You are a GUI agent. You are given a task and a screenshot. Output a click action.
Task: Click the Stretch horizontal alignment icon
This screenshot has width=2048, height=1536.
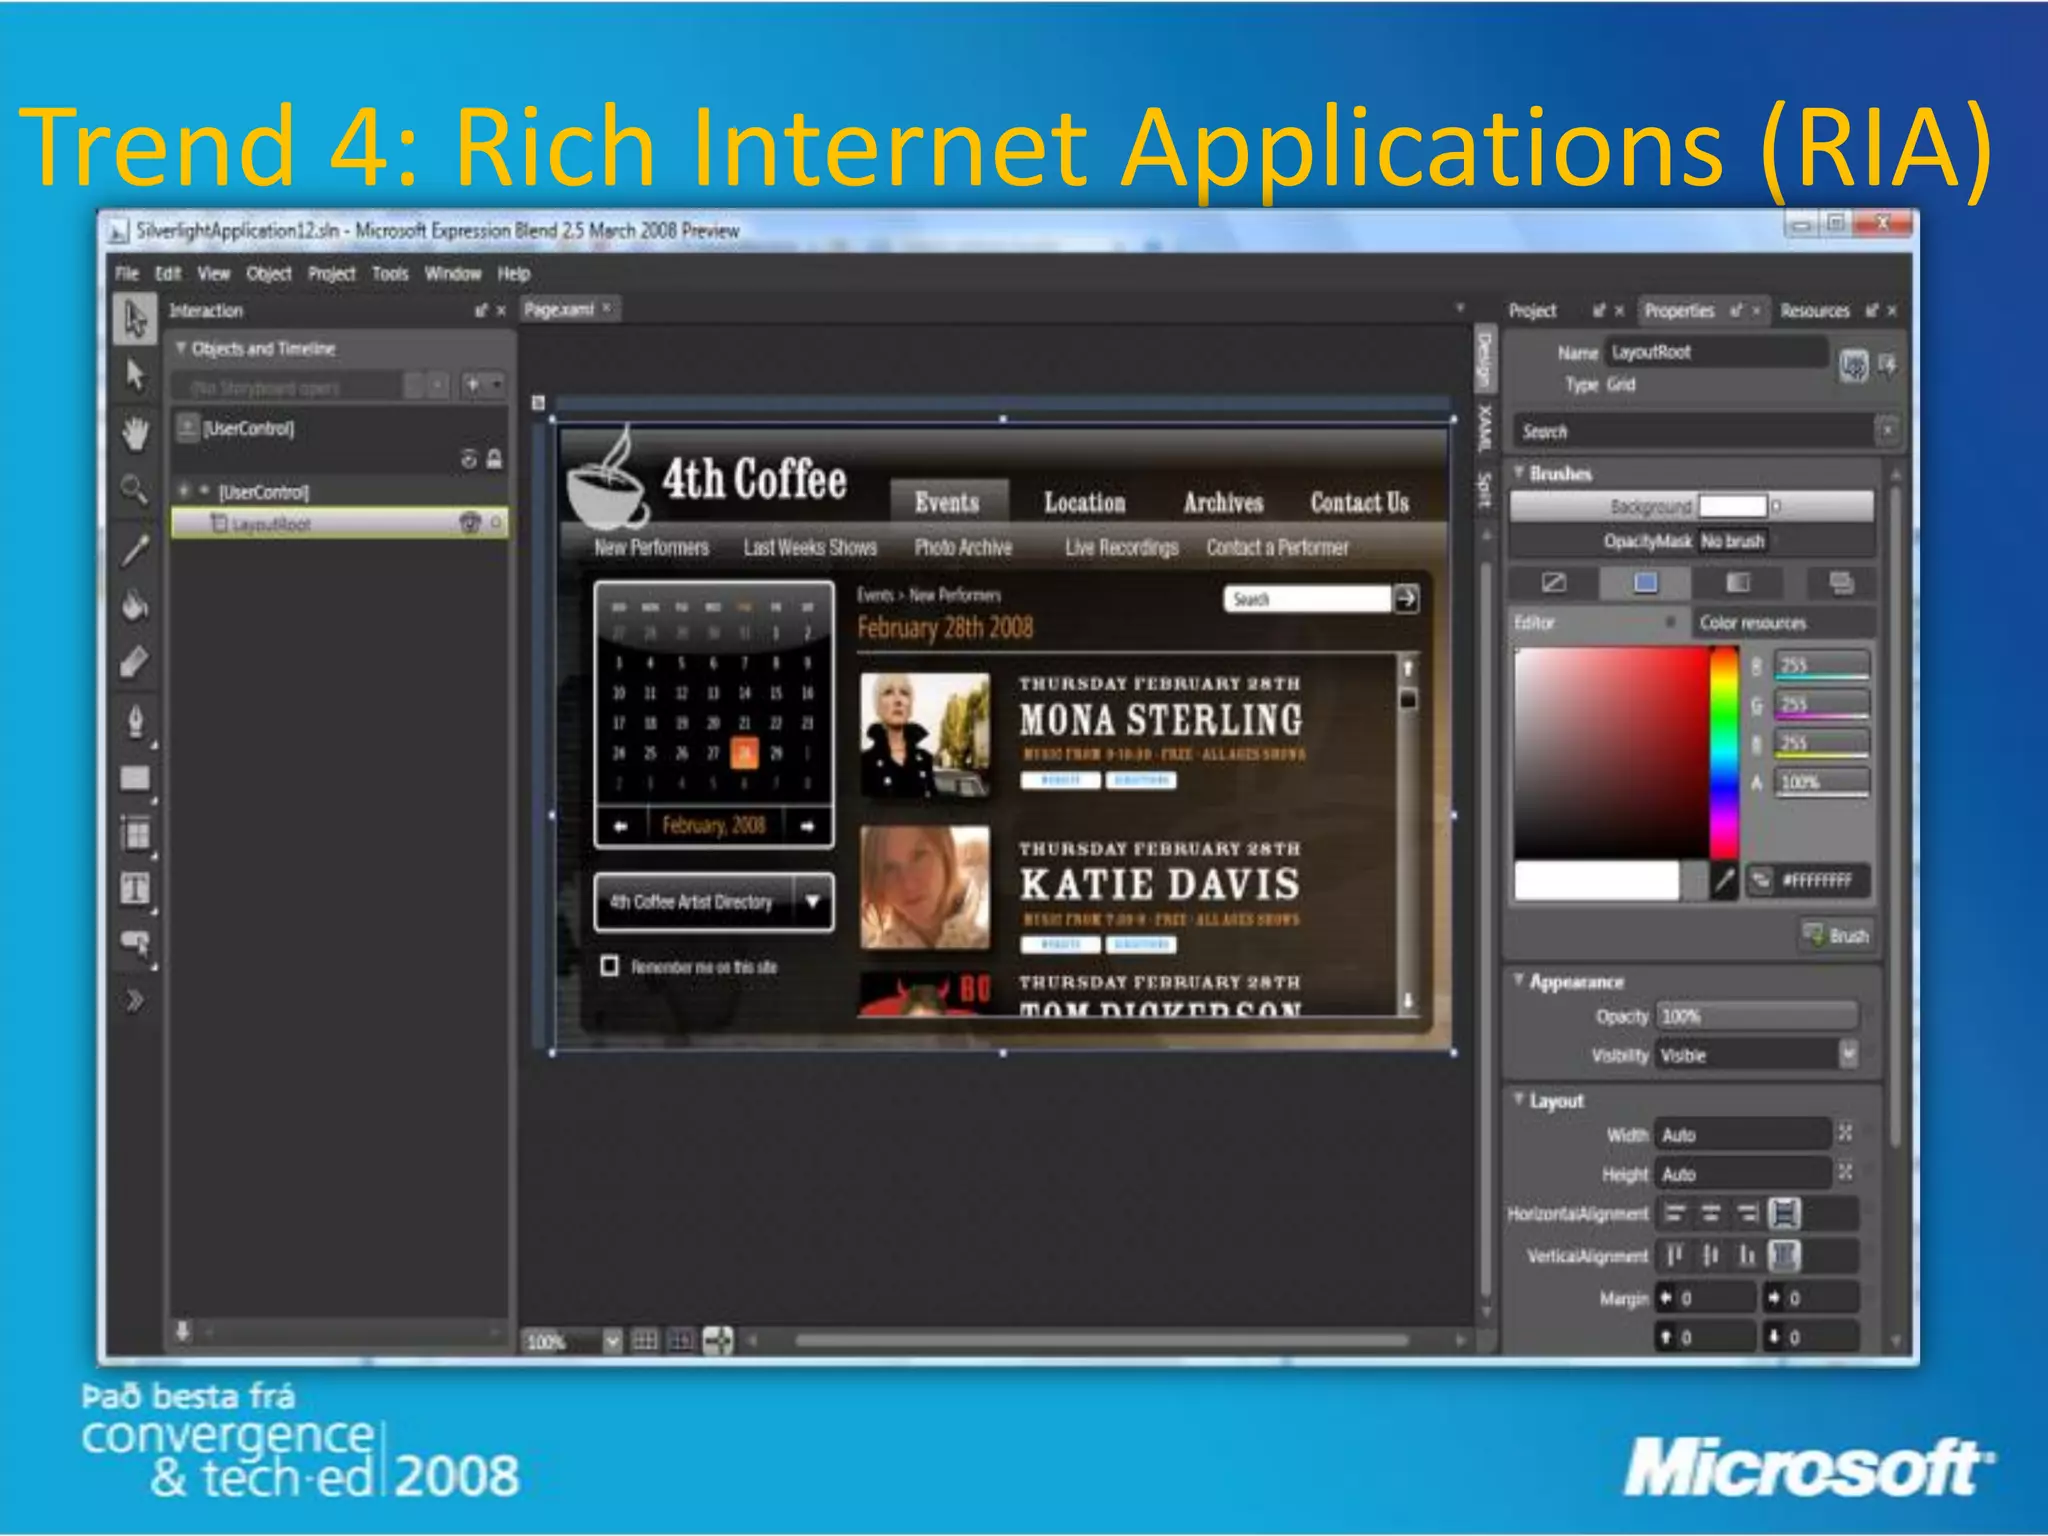pos(1784,1214)
